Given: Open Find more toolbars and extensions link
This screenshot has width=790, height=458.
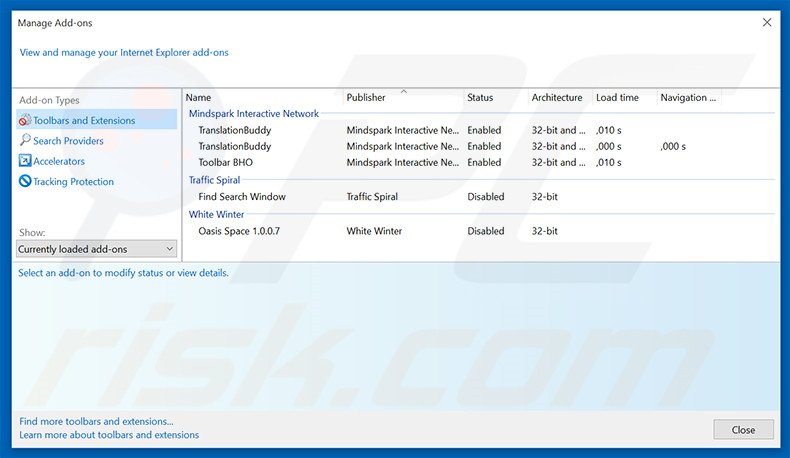Looking at the screenshot, I should (x=96, y=421).
